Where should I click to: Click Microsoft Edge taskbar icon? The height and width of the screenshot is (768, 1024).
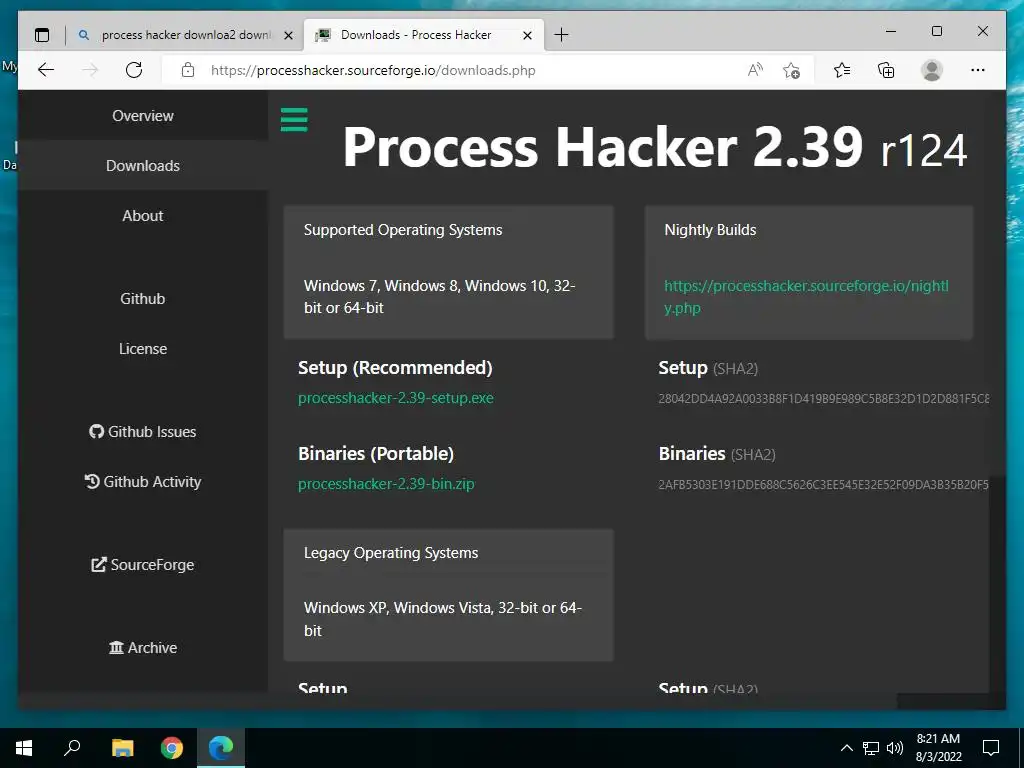221,748
